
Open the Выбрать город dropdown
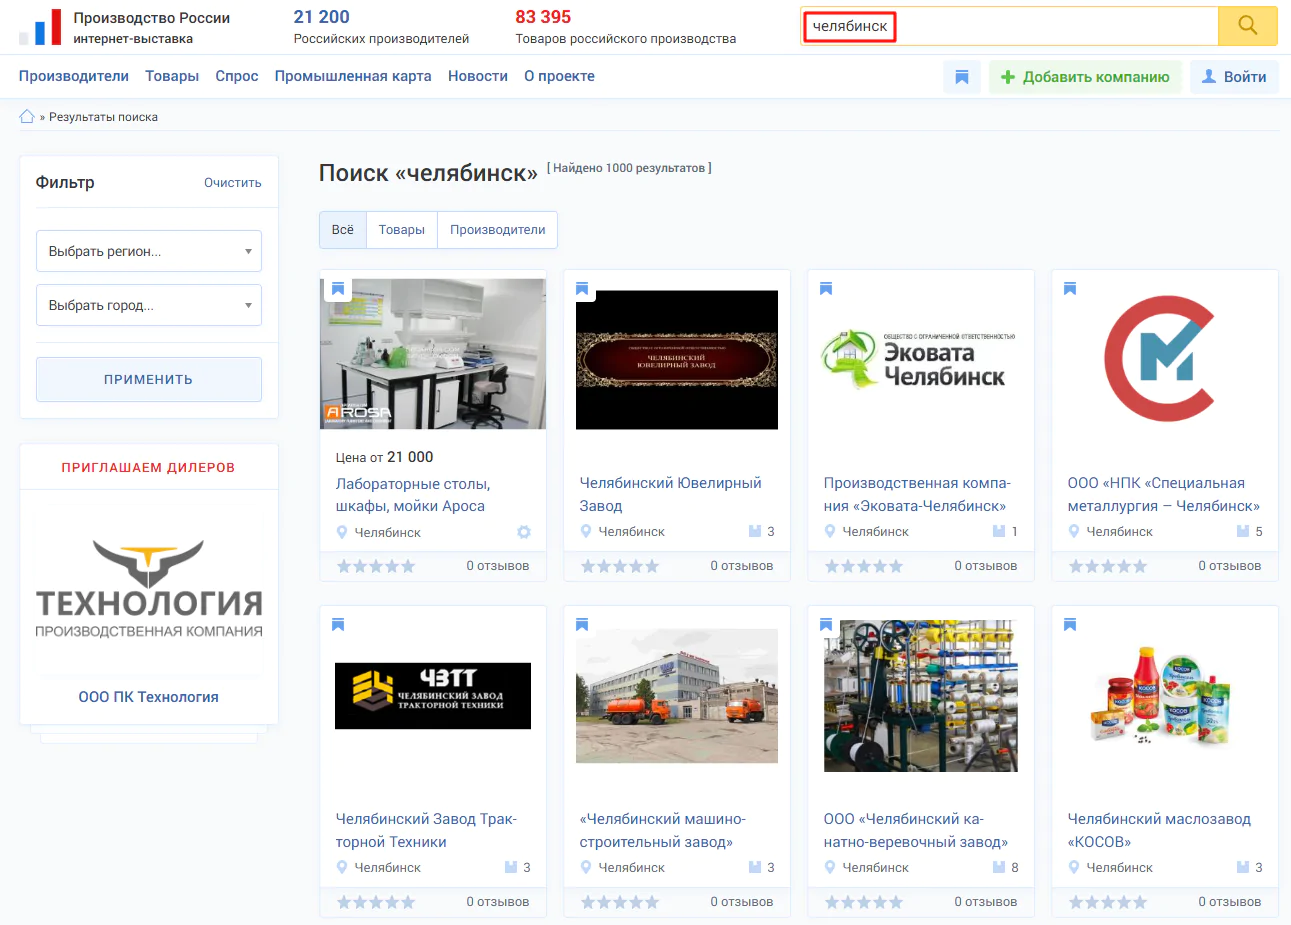[x=149, y=305]
